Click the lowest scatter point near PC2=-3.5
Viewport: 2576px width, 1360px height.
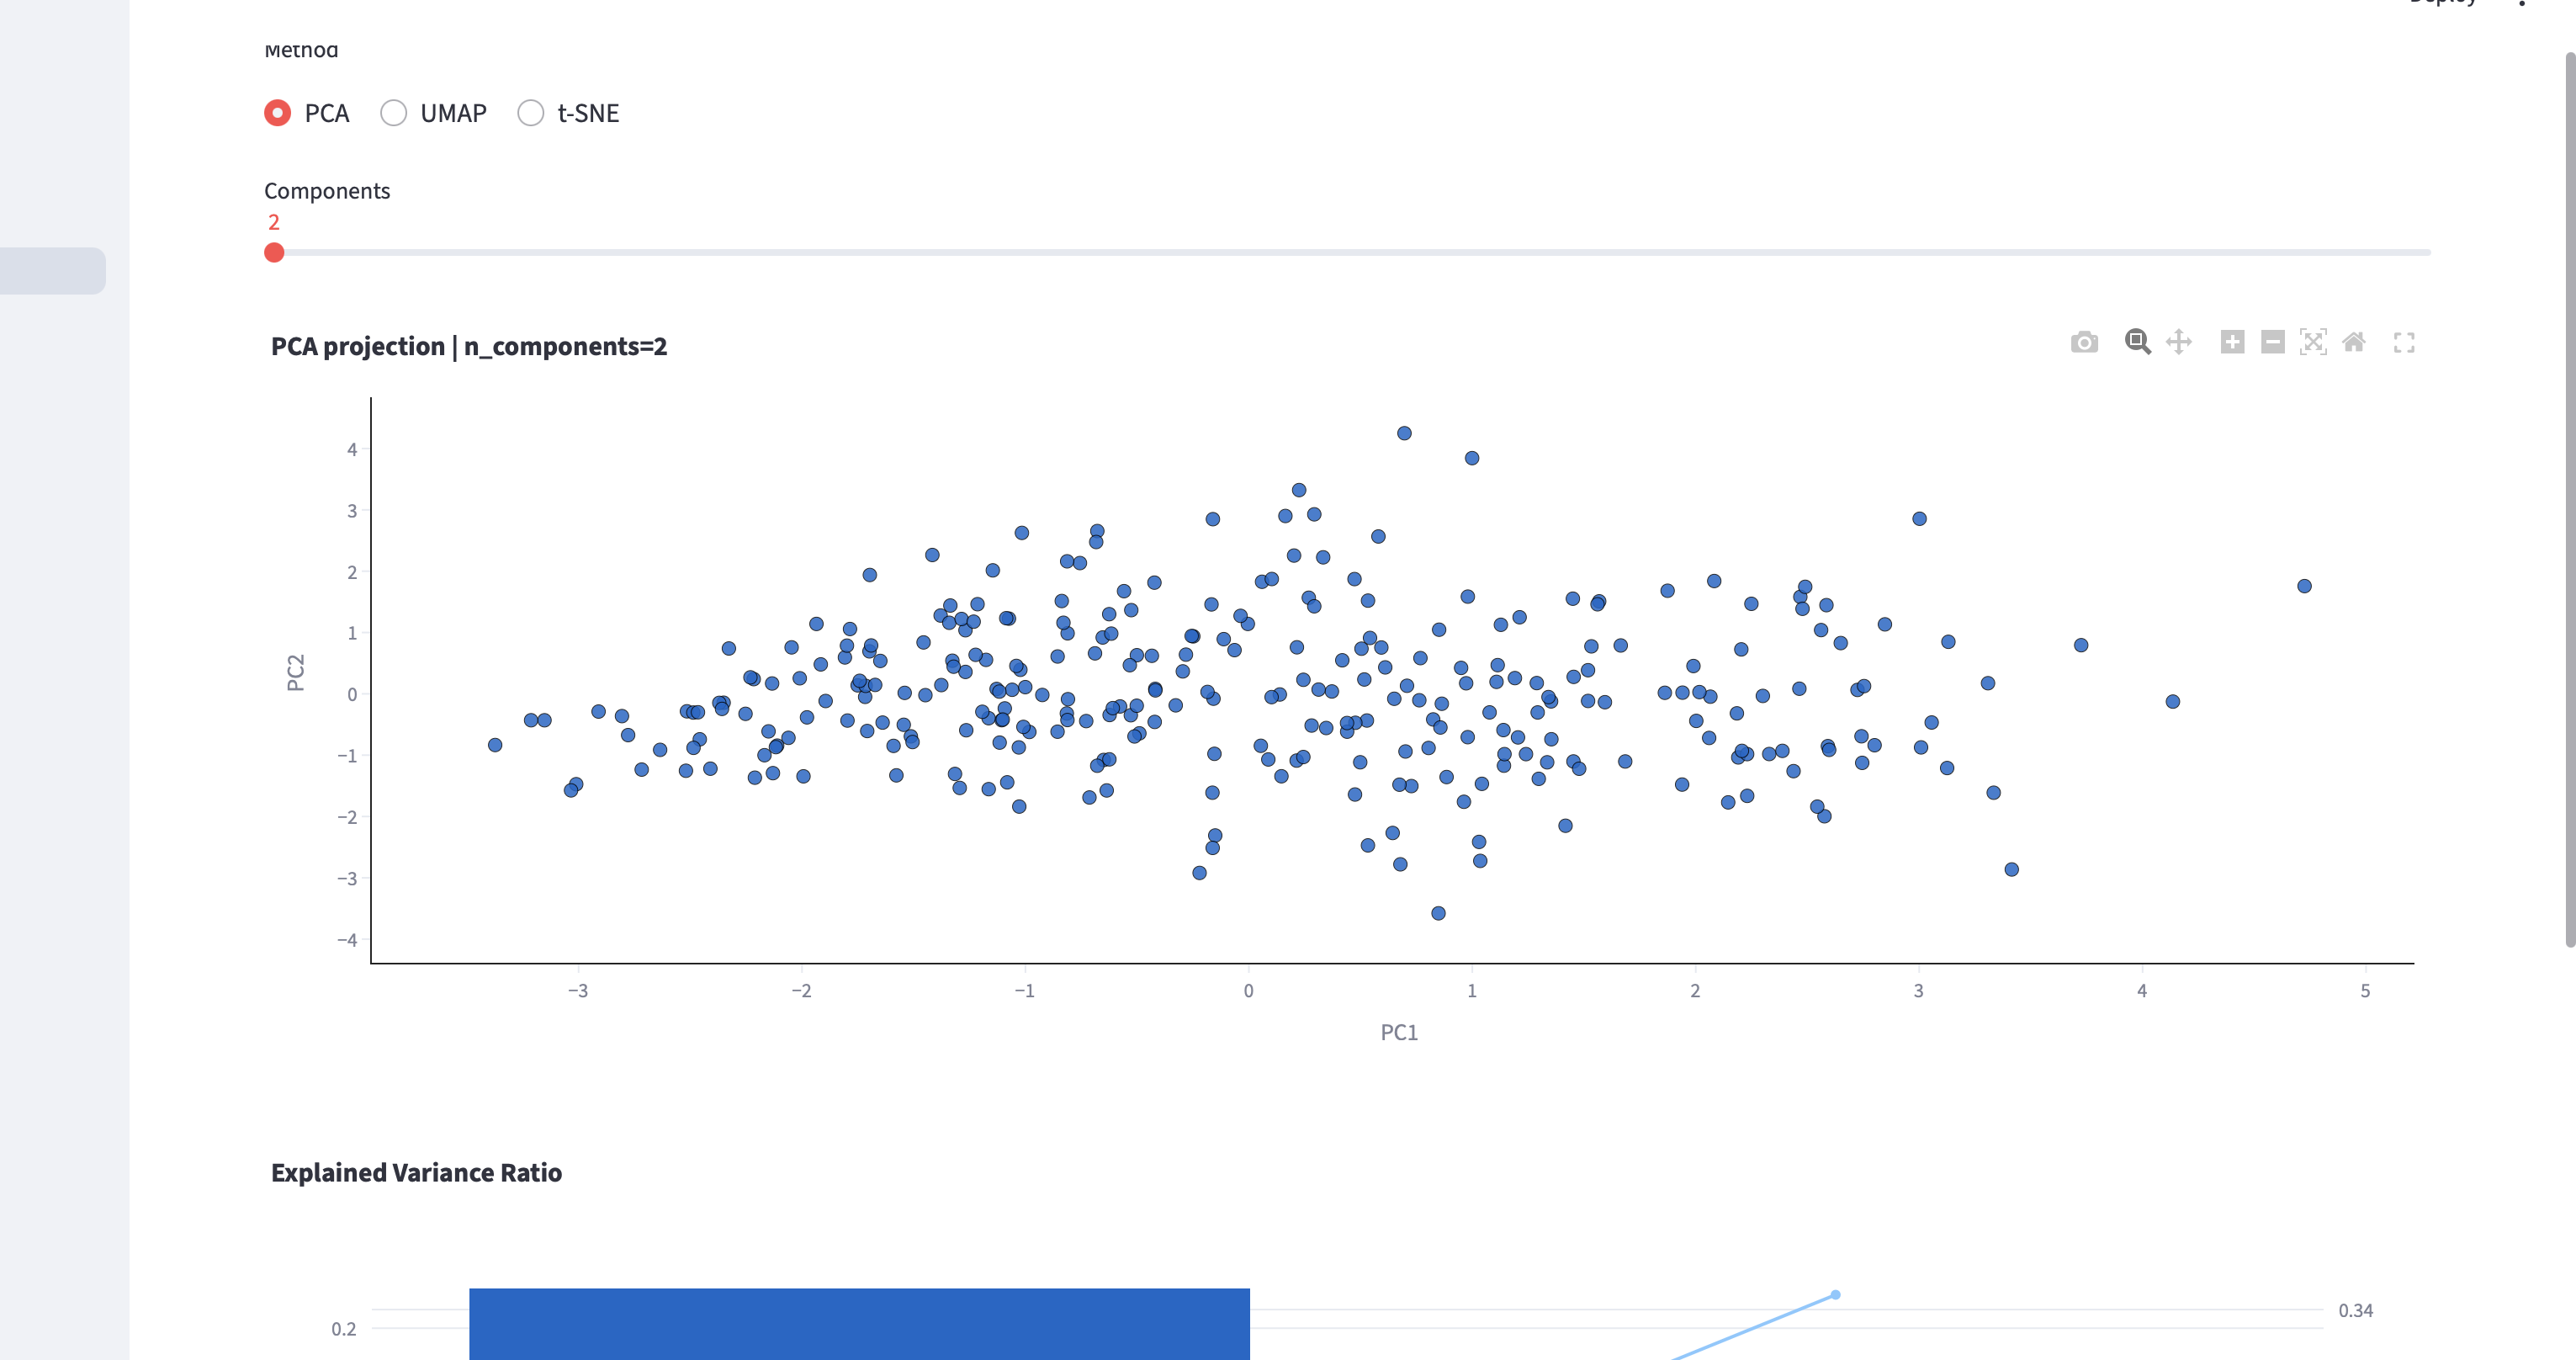1438,913
